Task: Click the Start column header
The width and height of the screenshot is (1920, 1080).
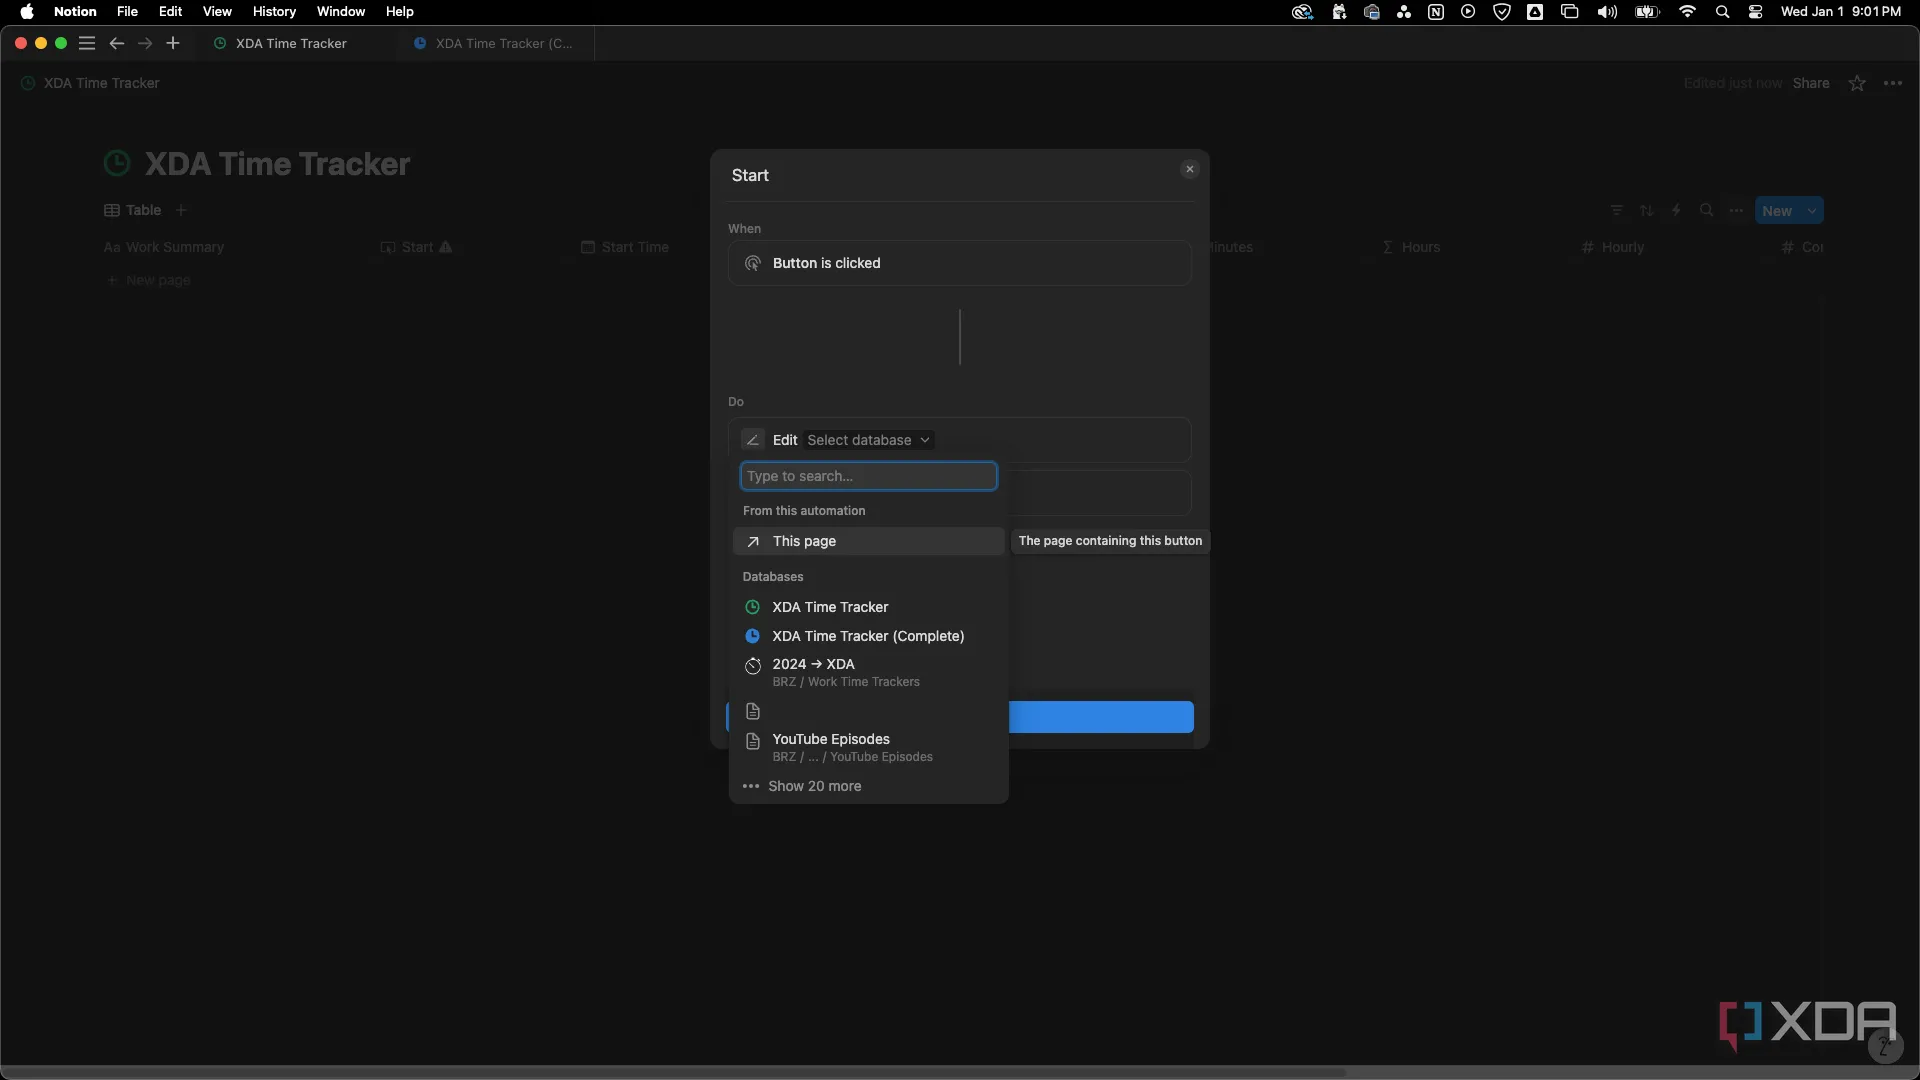Action: pos(417,247)
